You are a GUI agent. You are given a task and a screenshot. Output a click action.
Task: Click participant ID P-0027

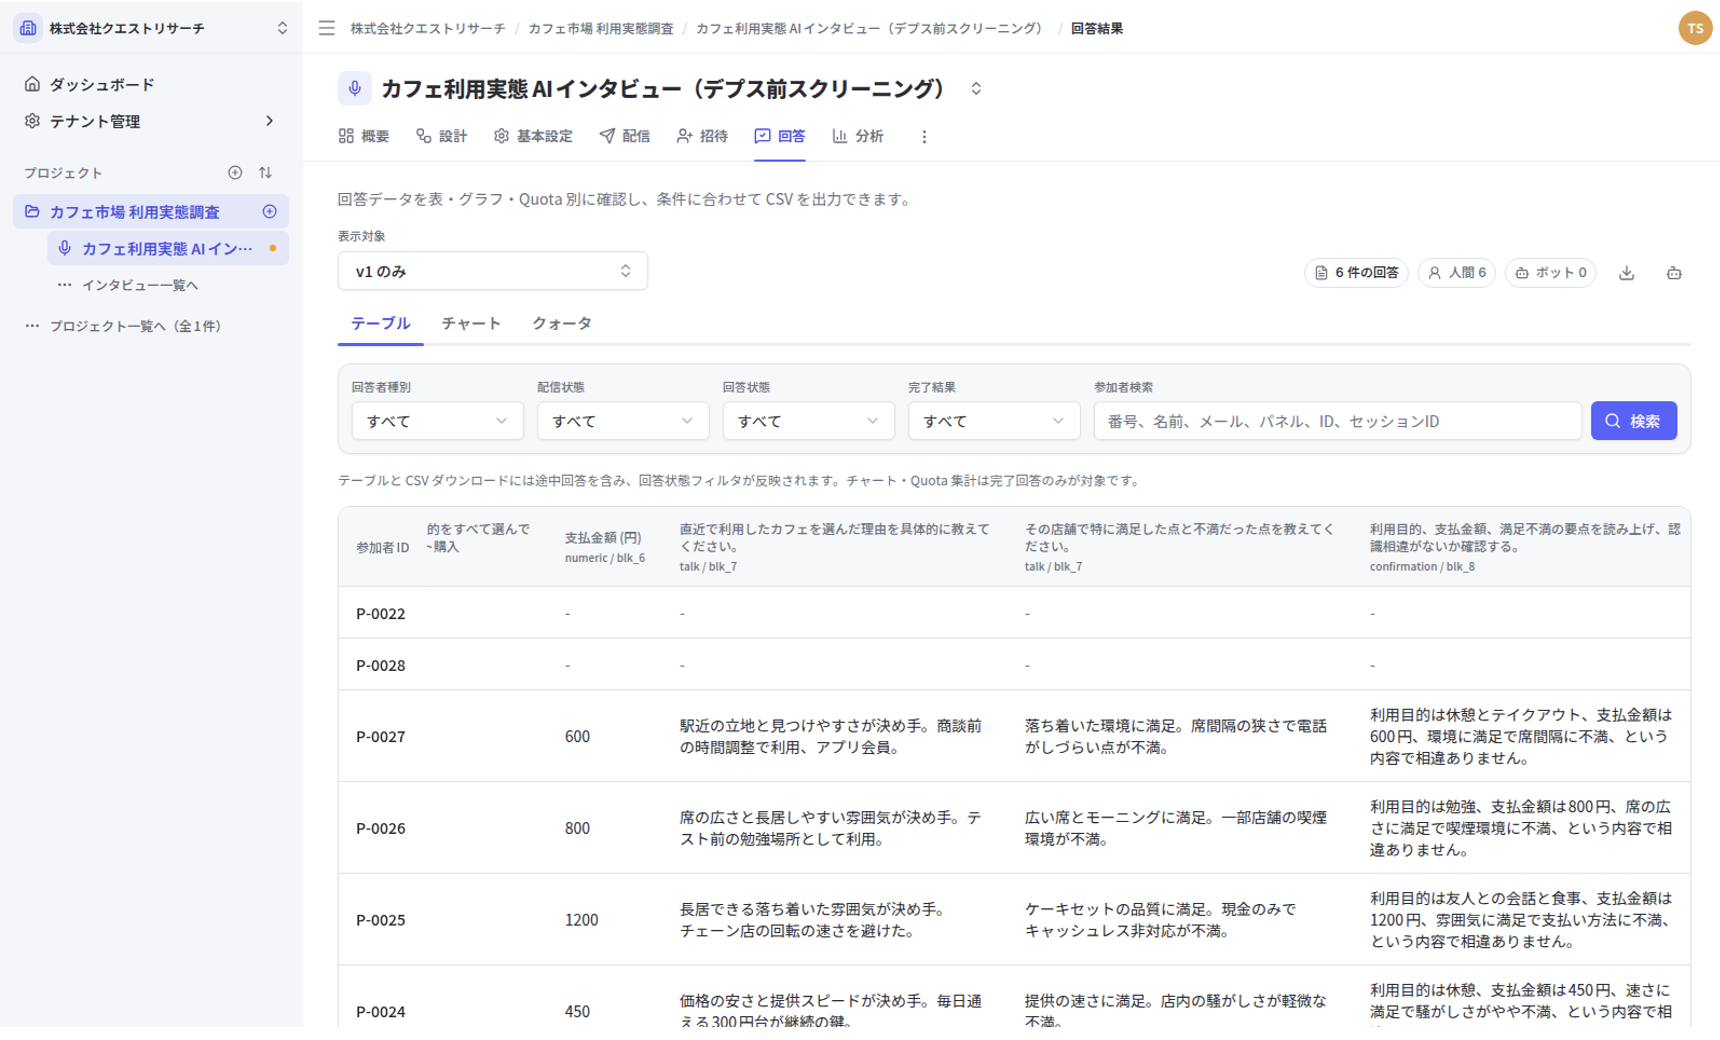click(381, 736)
